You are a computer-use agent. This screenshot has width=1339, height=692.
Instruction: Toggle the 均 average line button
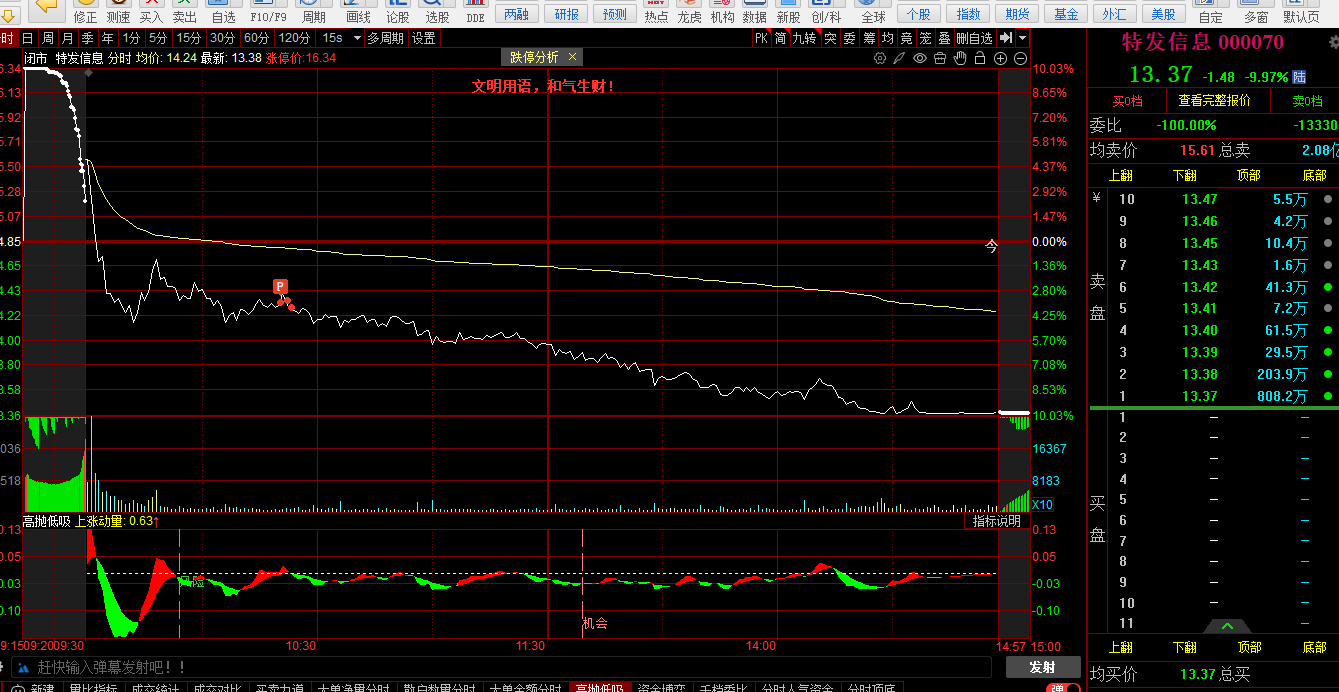888,38
